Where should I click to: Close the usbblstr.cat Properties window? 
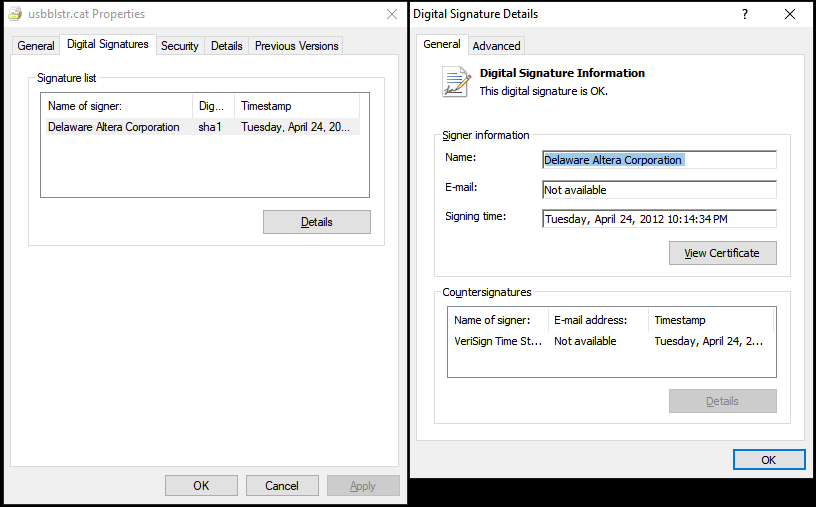coord(392,14)
